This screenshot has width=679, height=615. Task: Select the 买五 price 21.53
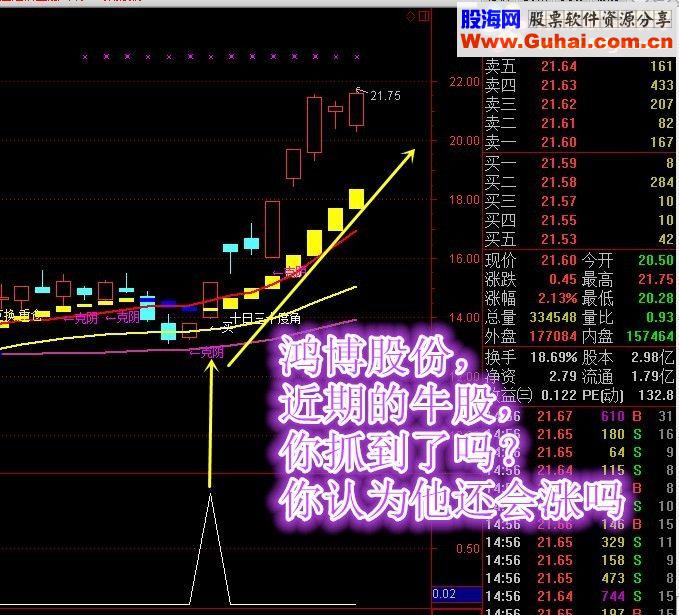559,240
